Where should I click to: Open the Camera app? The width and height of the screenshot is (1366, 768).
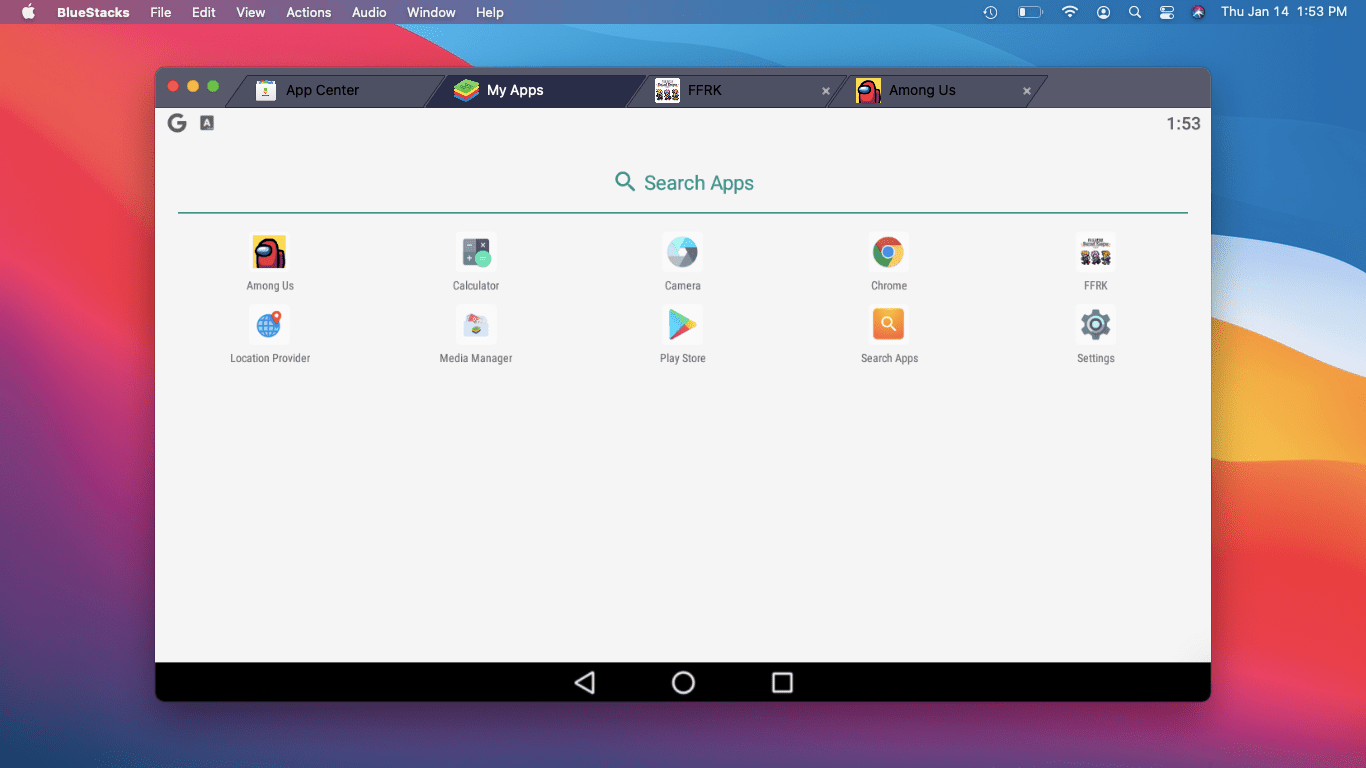click(682, 252)
